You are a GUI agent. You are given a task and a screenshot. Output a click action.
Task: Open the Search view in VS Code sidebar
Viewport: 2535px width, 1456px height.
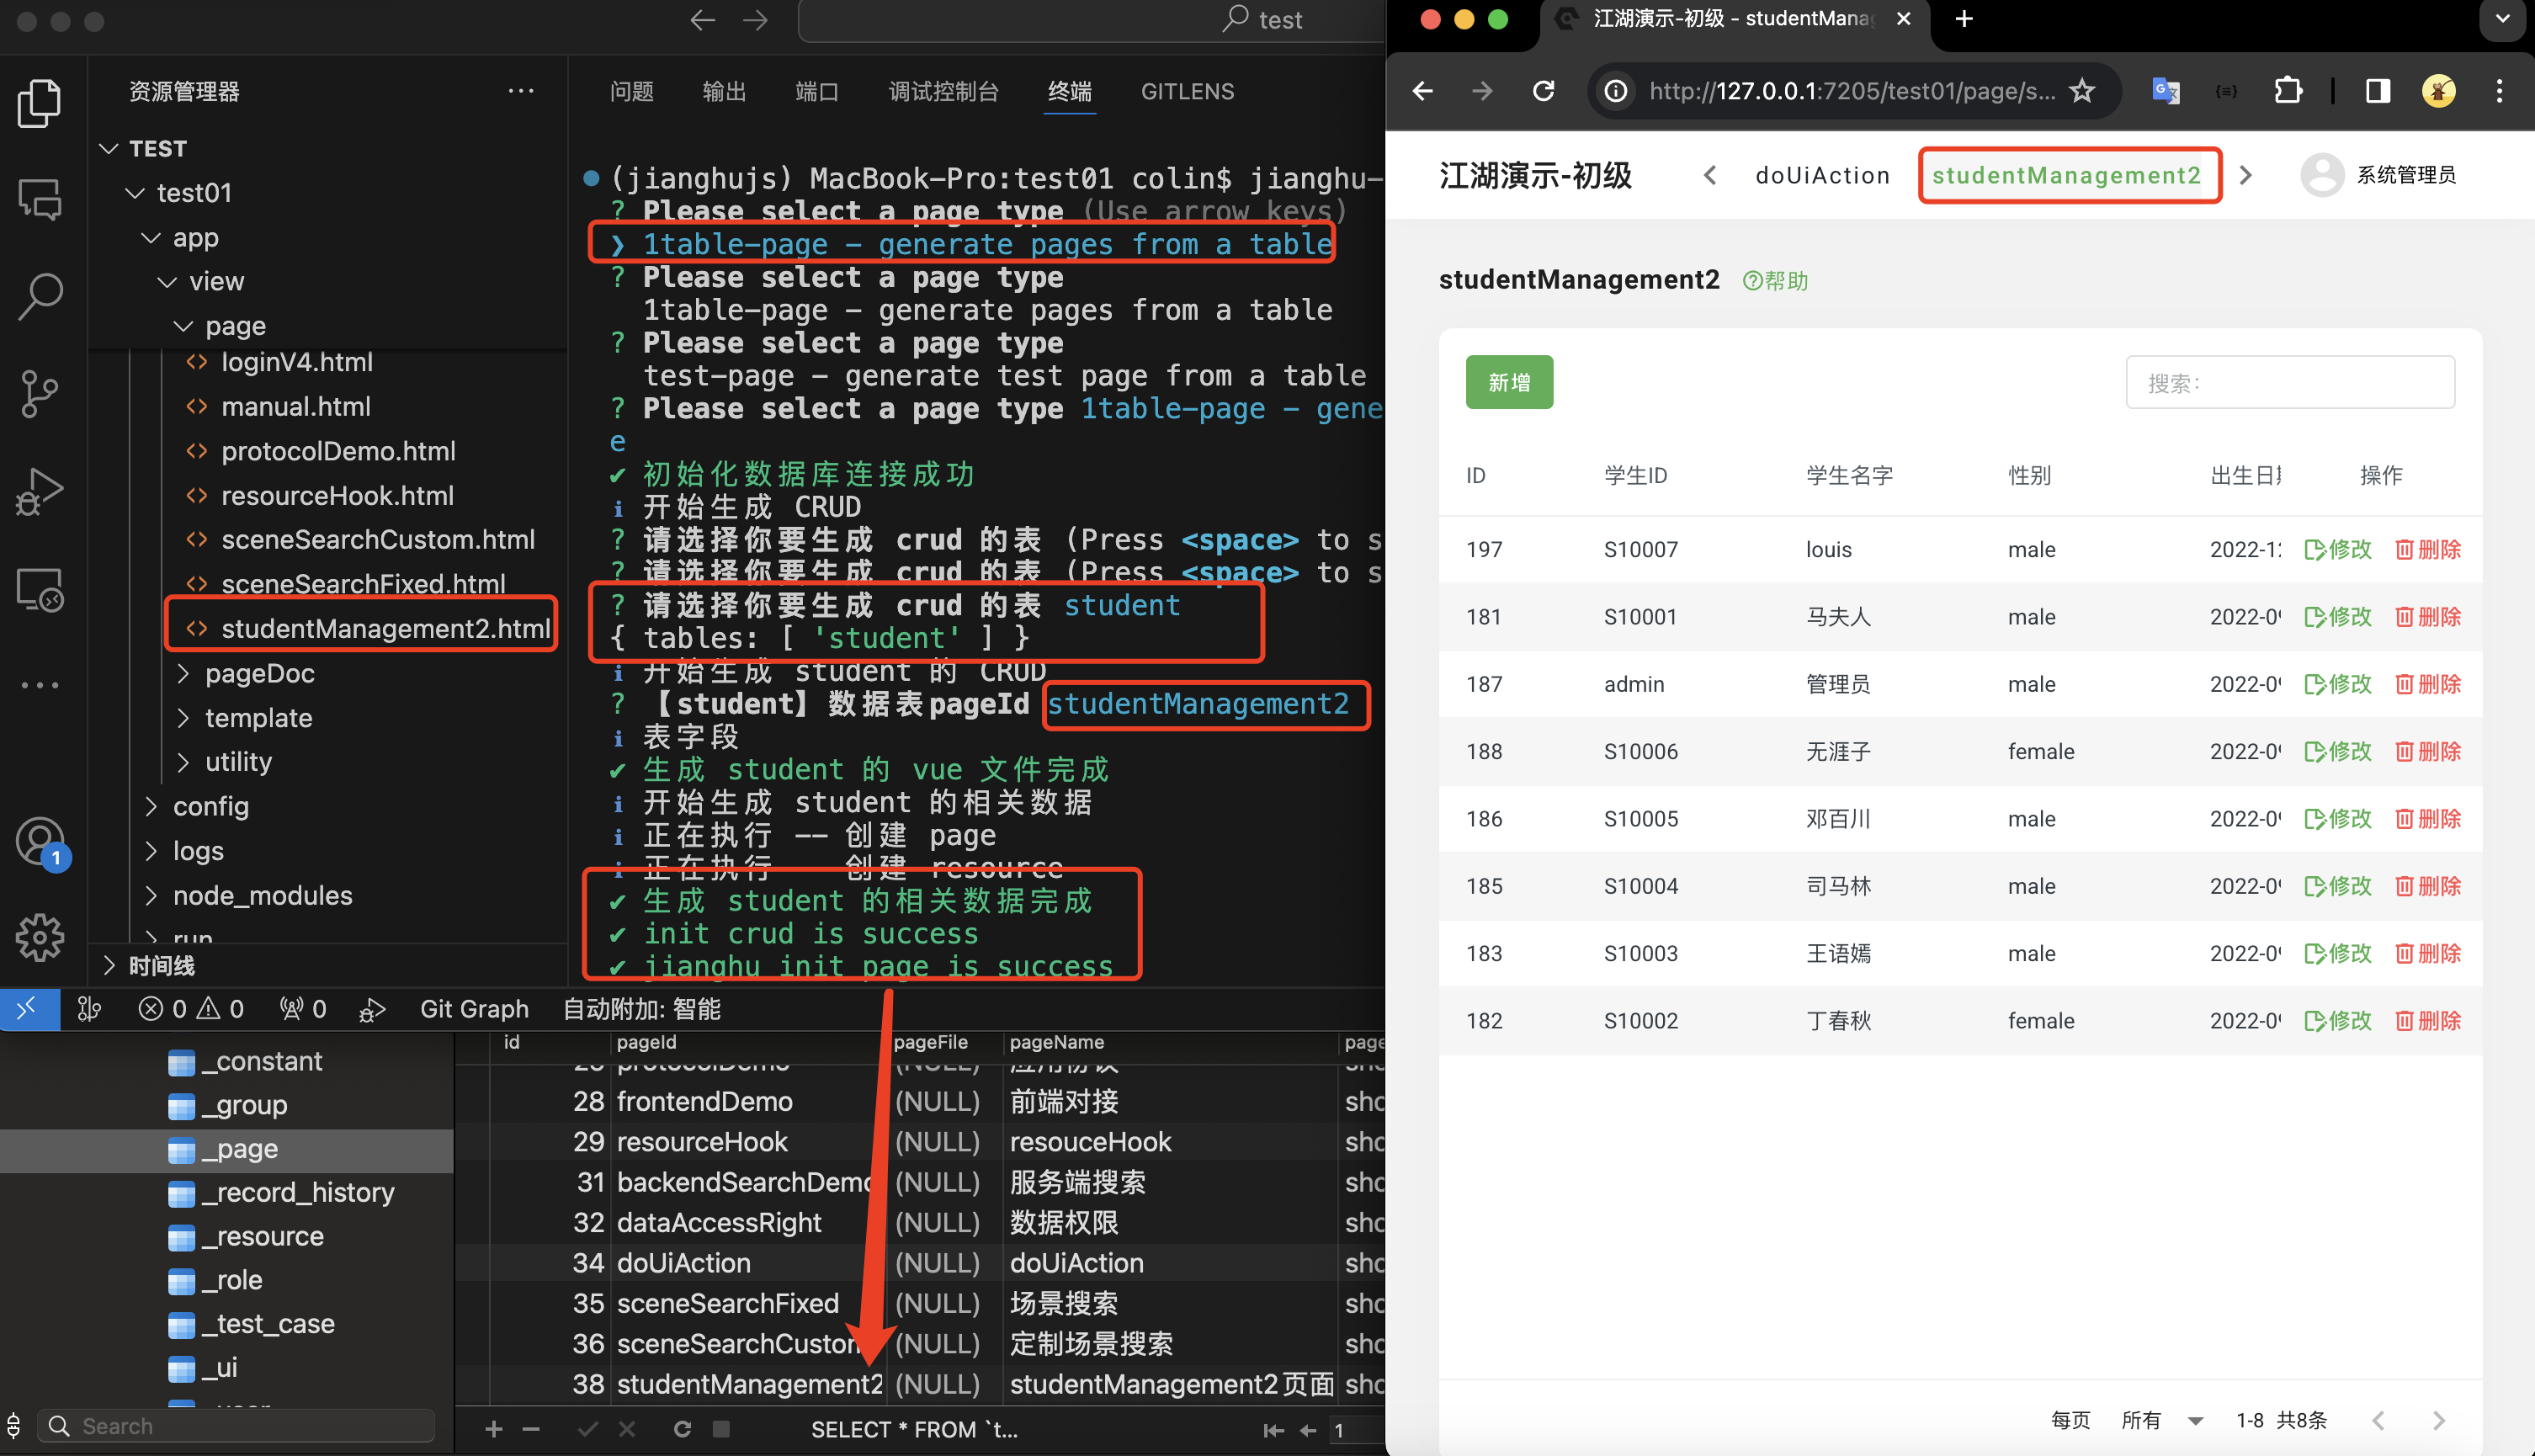[x=40, y=296]
